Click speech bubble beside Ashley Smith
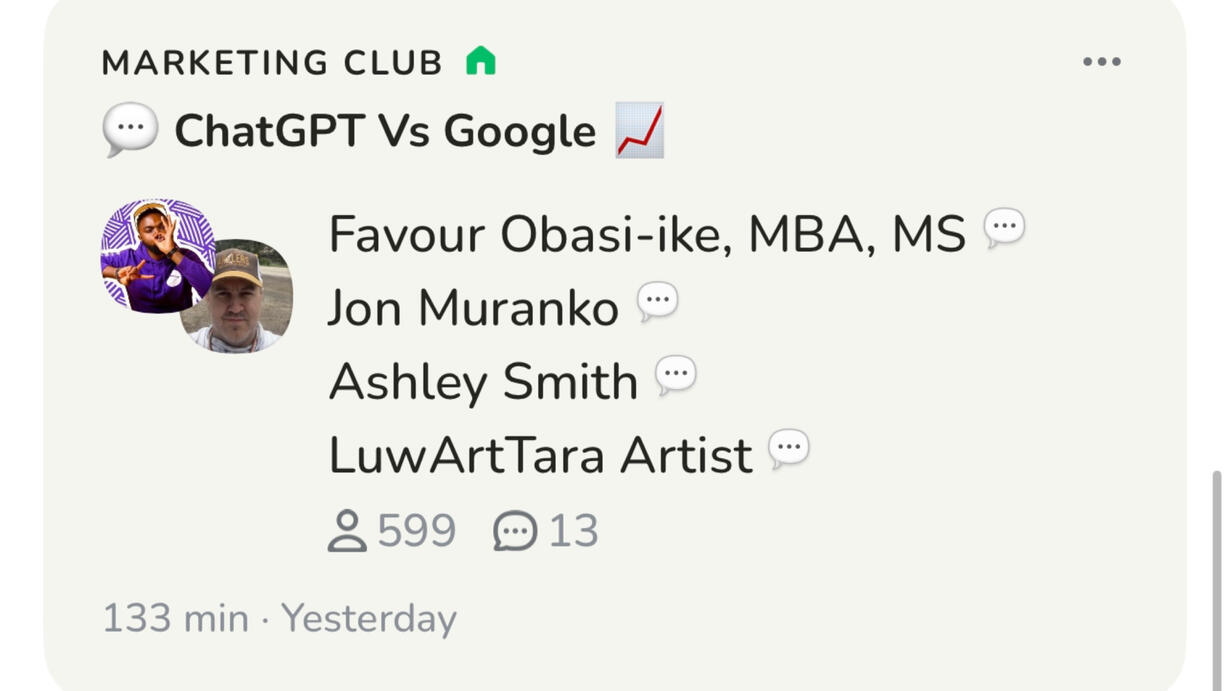 pos(675,375)
